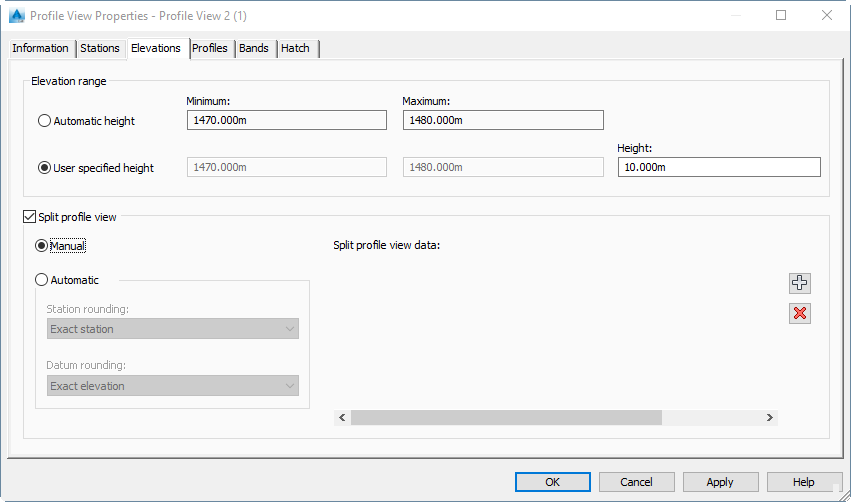Click the Cancel button

click(x=636, y=482)
